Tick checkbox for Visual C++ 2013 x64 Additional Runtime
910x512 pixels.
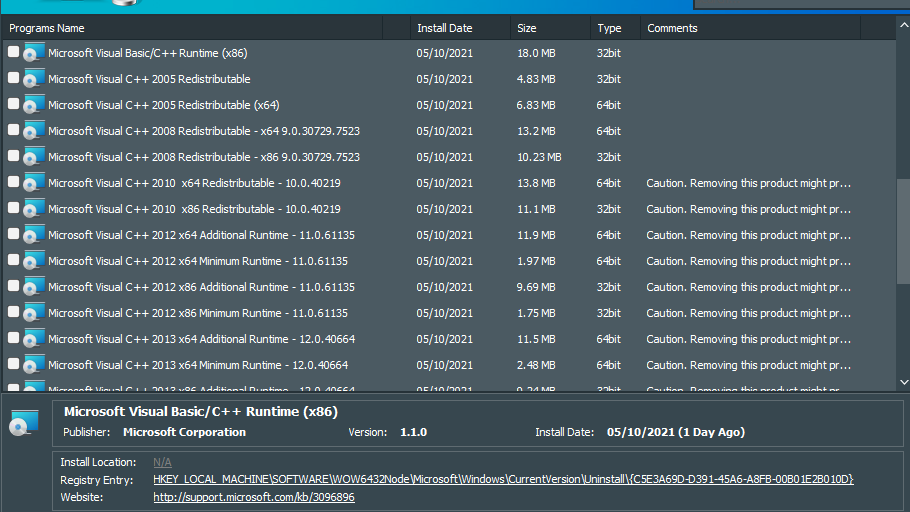click(13, 338)
